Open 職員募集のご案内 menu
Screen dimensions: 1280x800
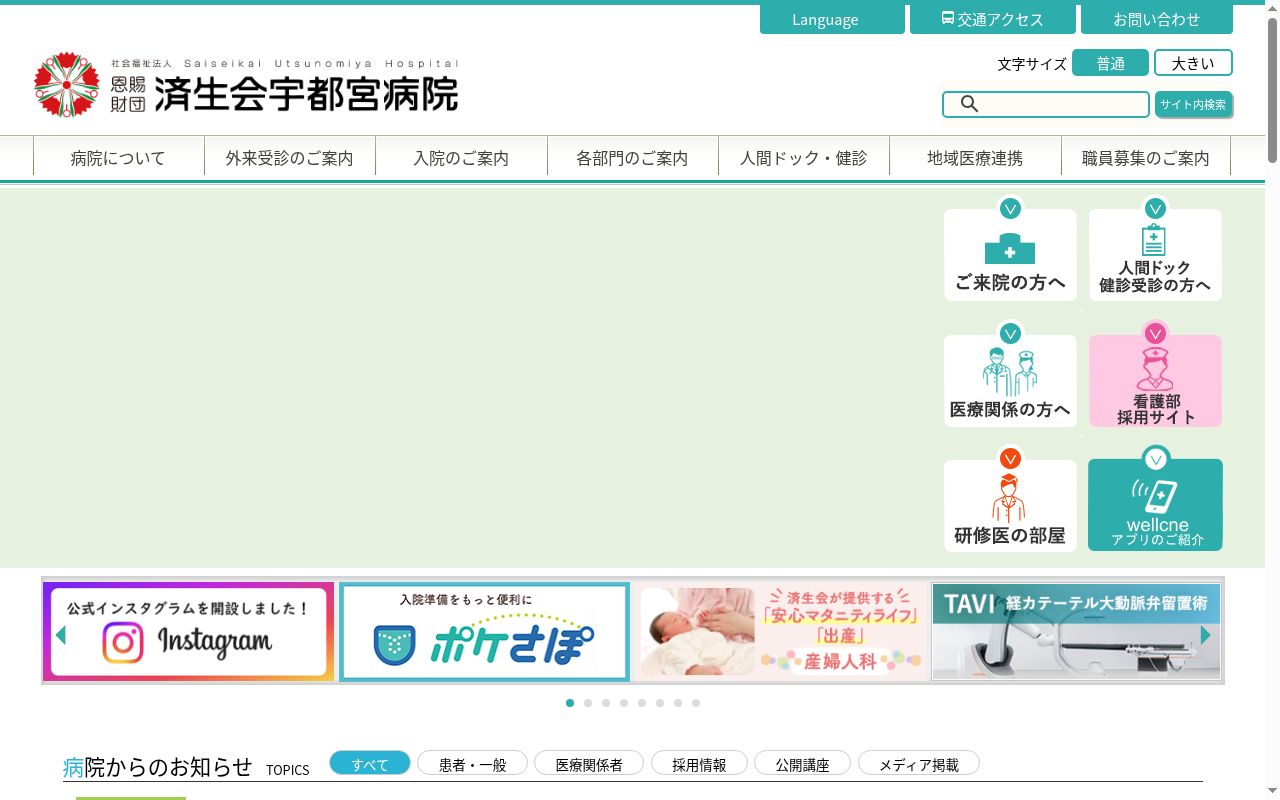click(1146, 157)
